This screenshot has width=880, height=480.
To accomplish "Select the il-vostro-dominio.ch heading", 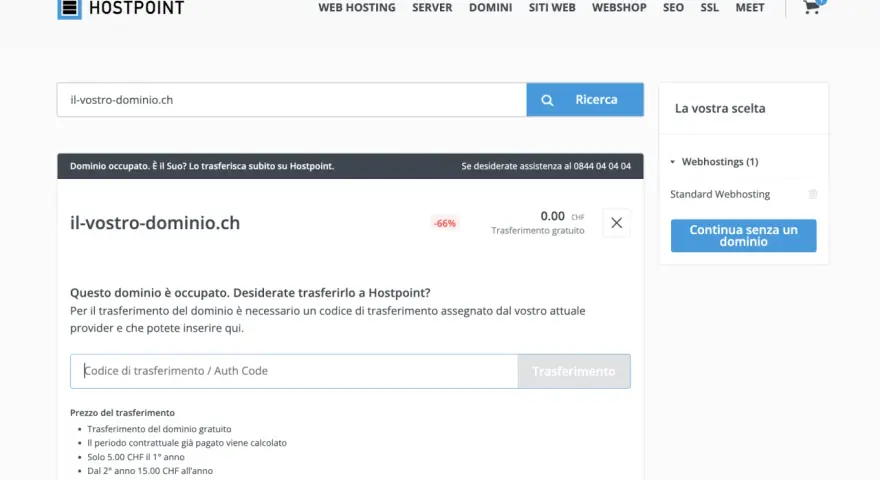I will click(x=155, y=223).
